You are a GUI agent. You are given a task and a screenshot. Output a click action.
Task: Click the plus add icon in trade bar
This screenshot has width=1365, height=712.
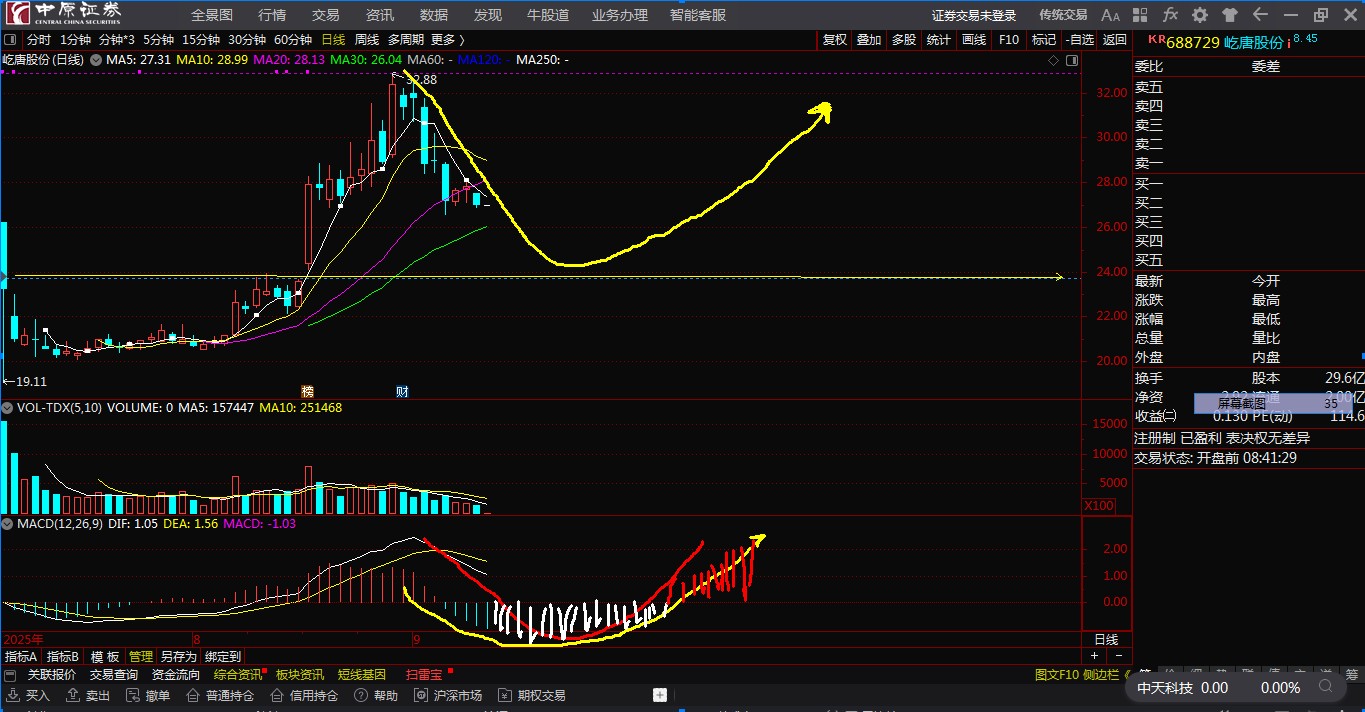660,695
